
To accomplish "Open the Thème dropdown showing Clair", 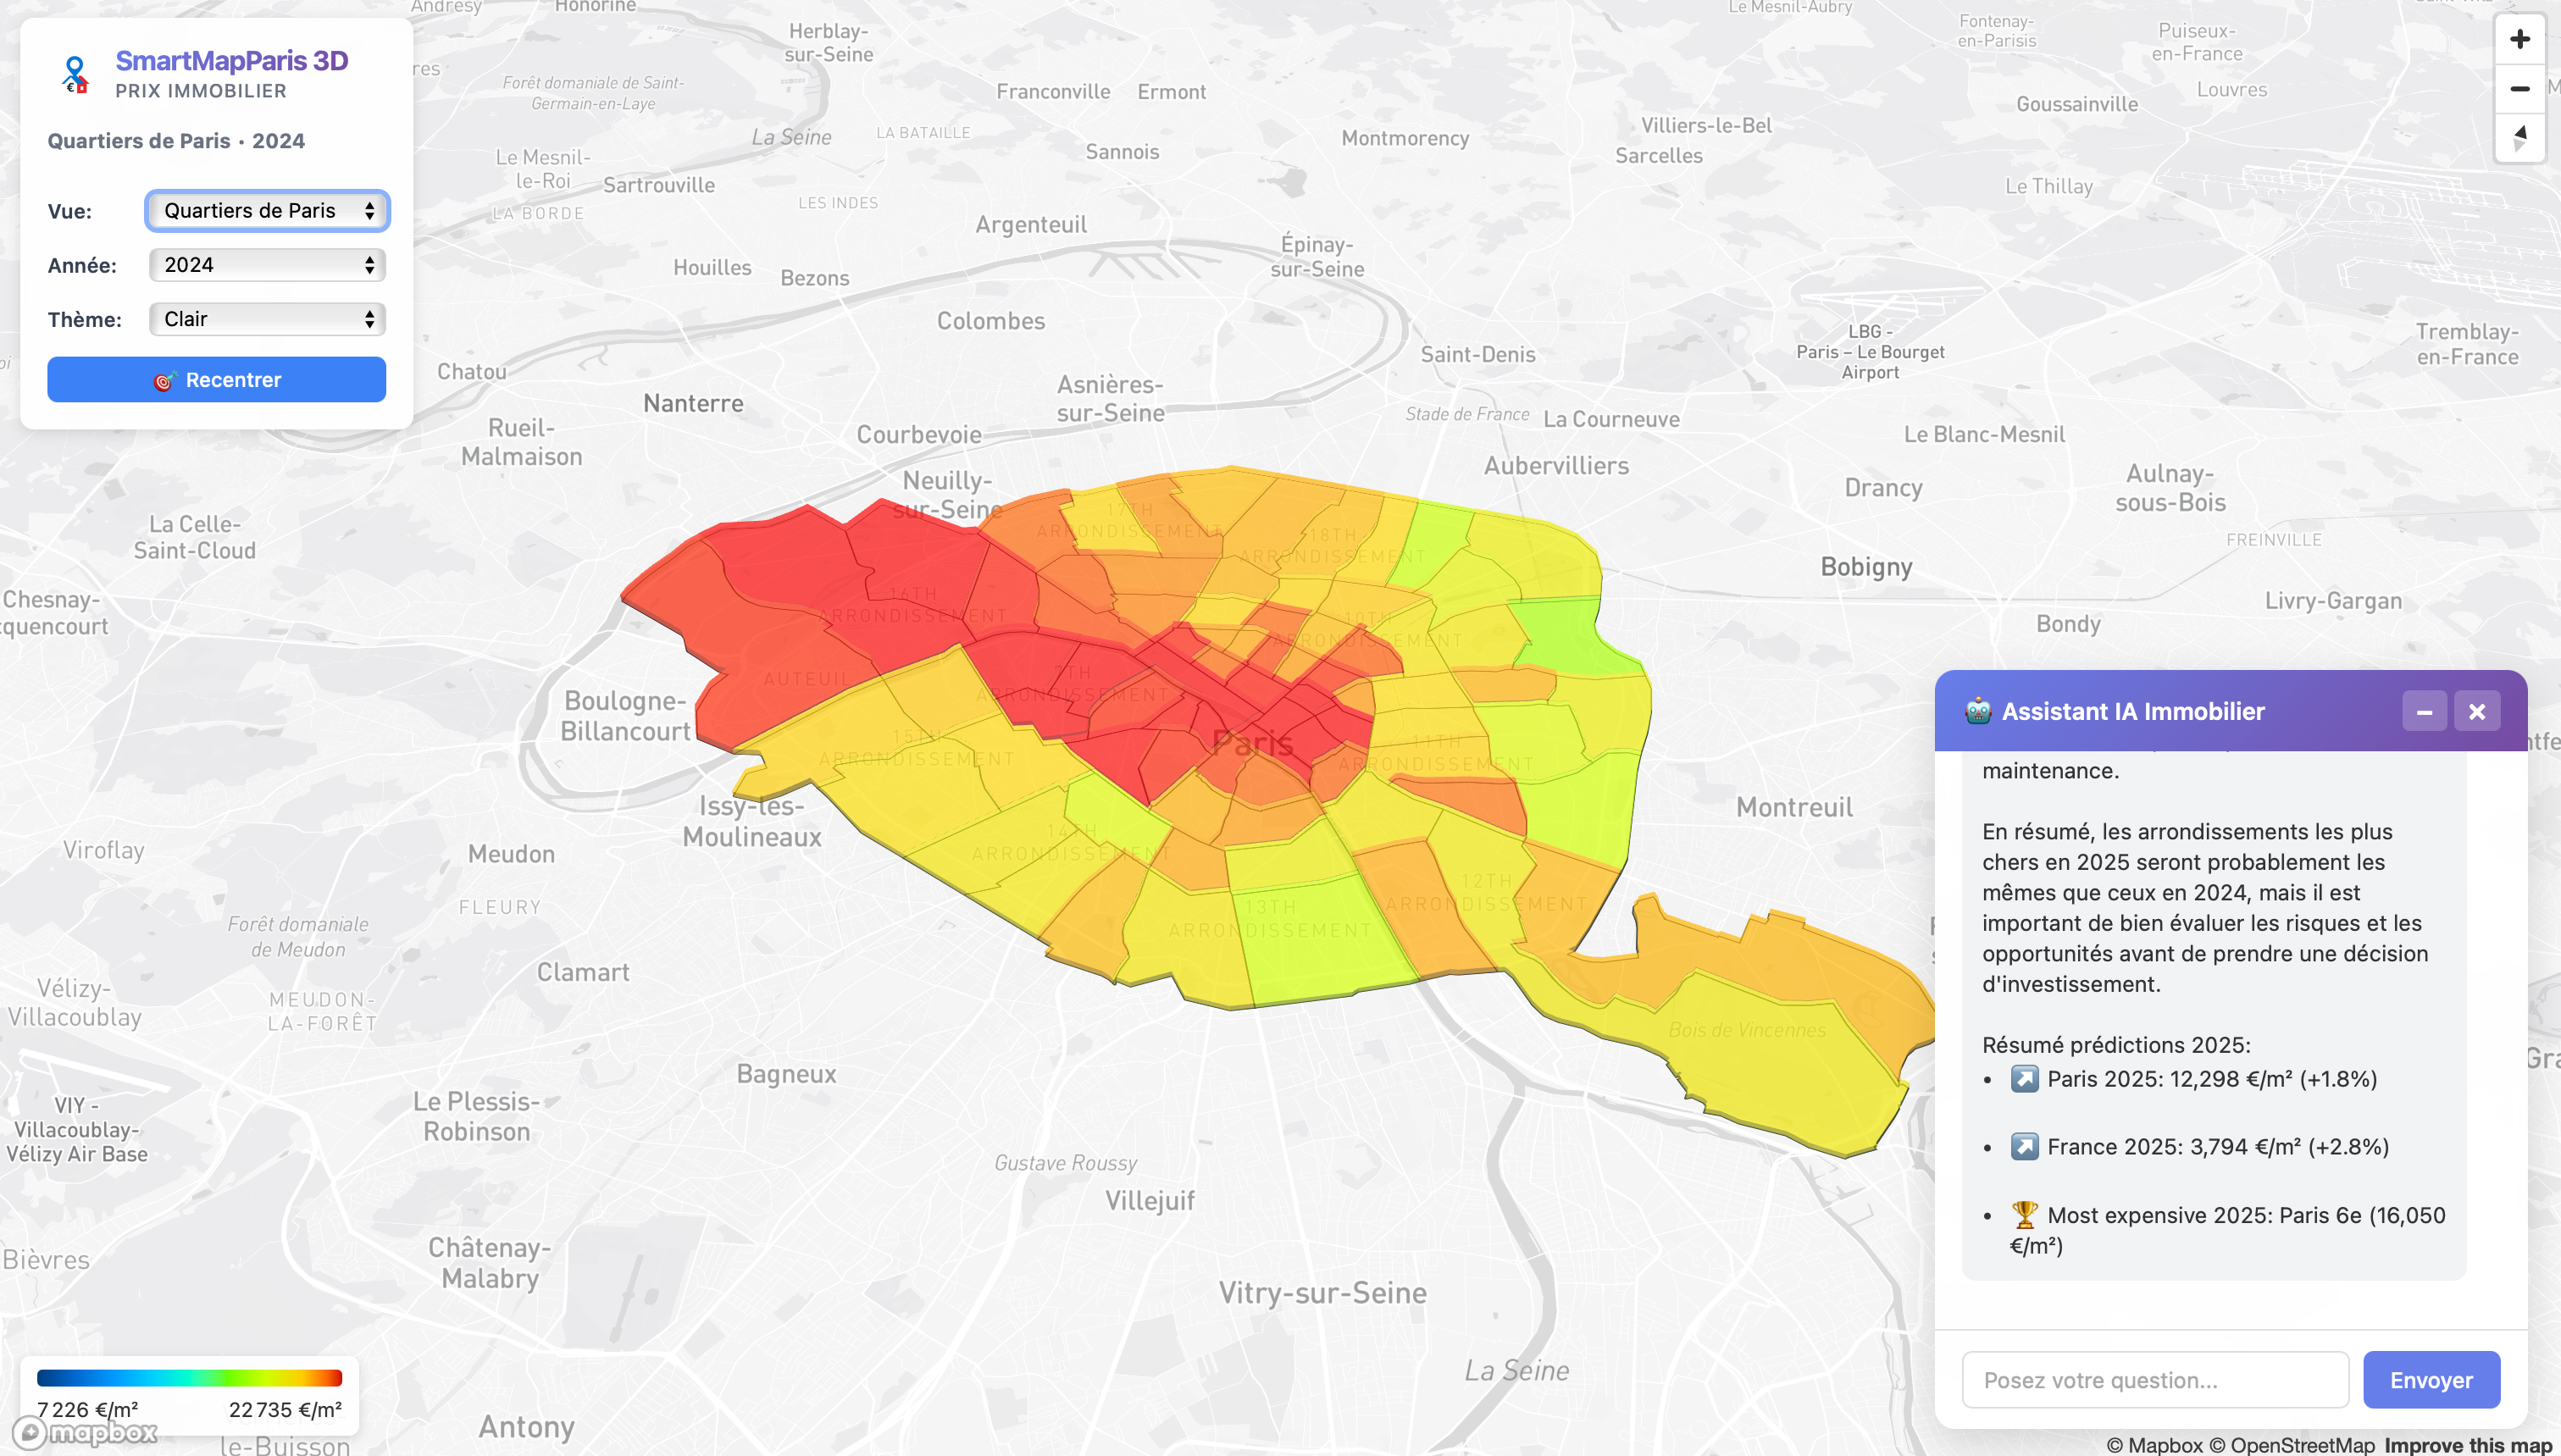I will tap(266, 319).
